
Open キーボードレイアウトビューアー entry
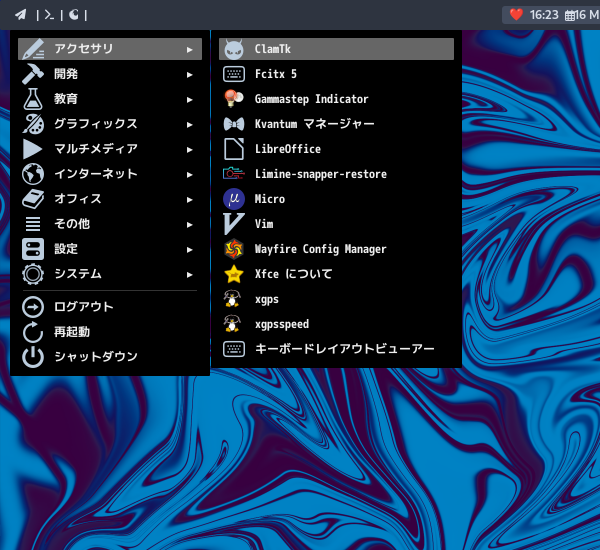pos(336,349)
